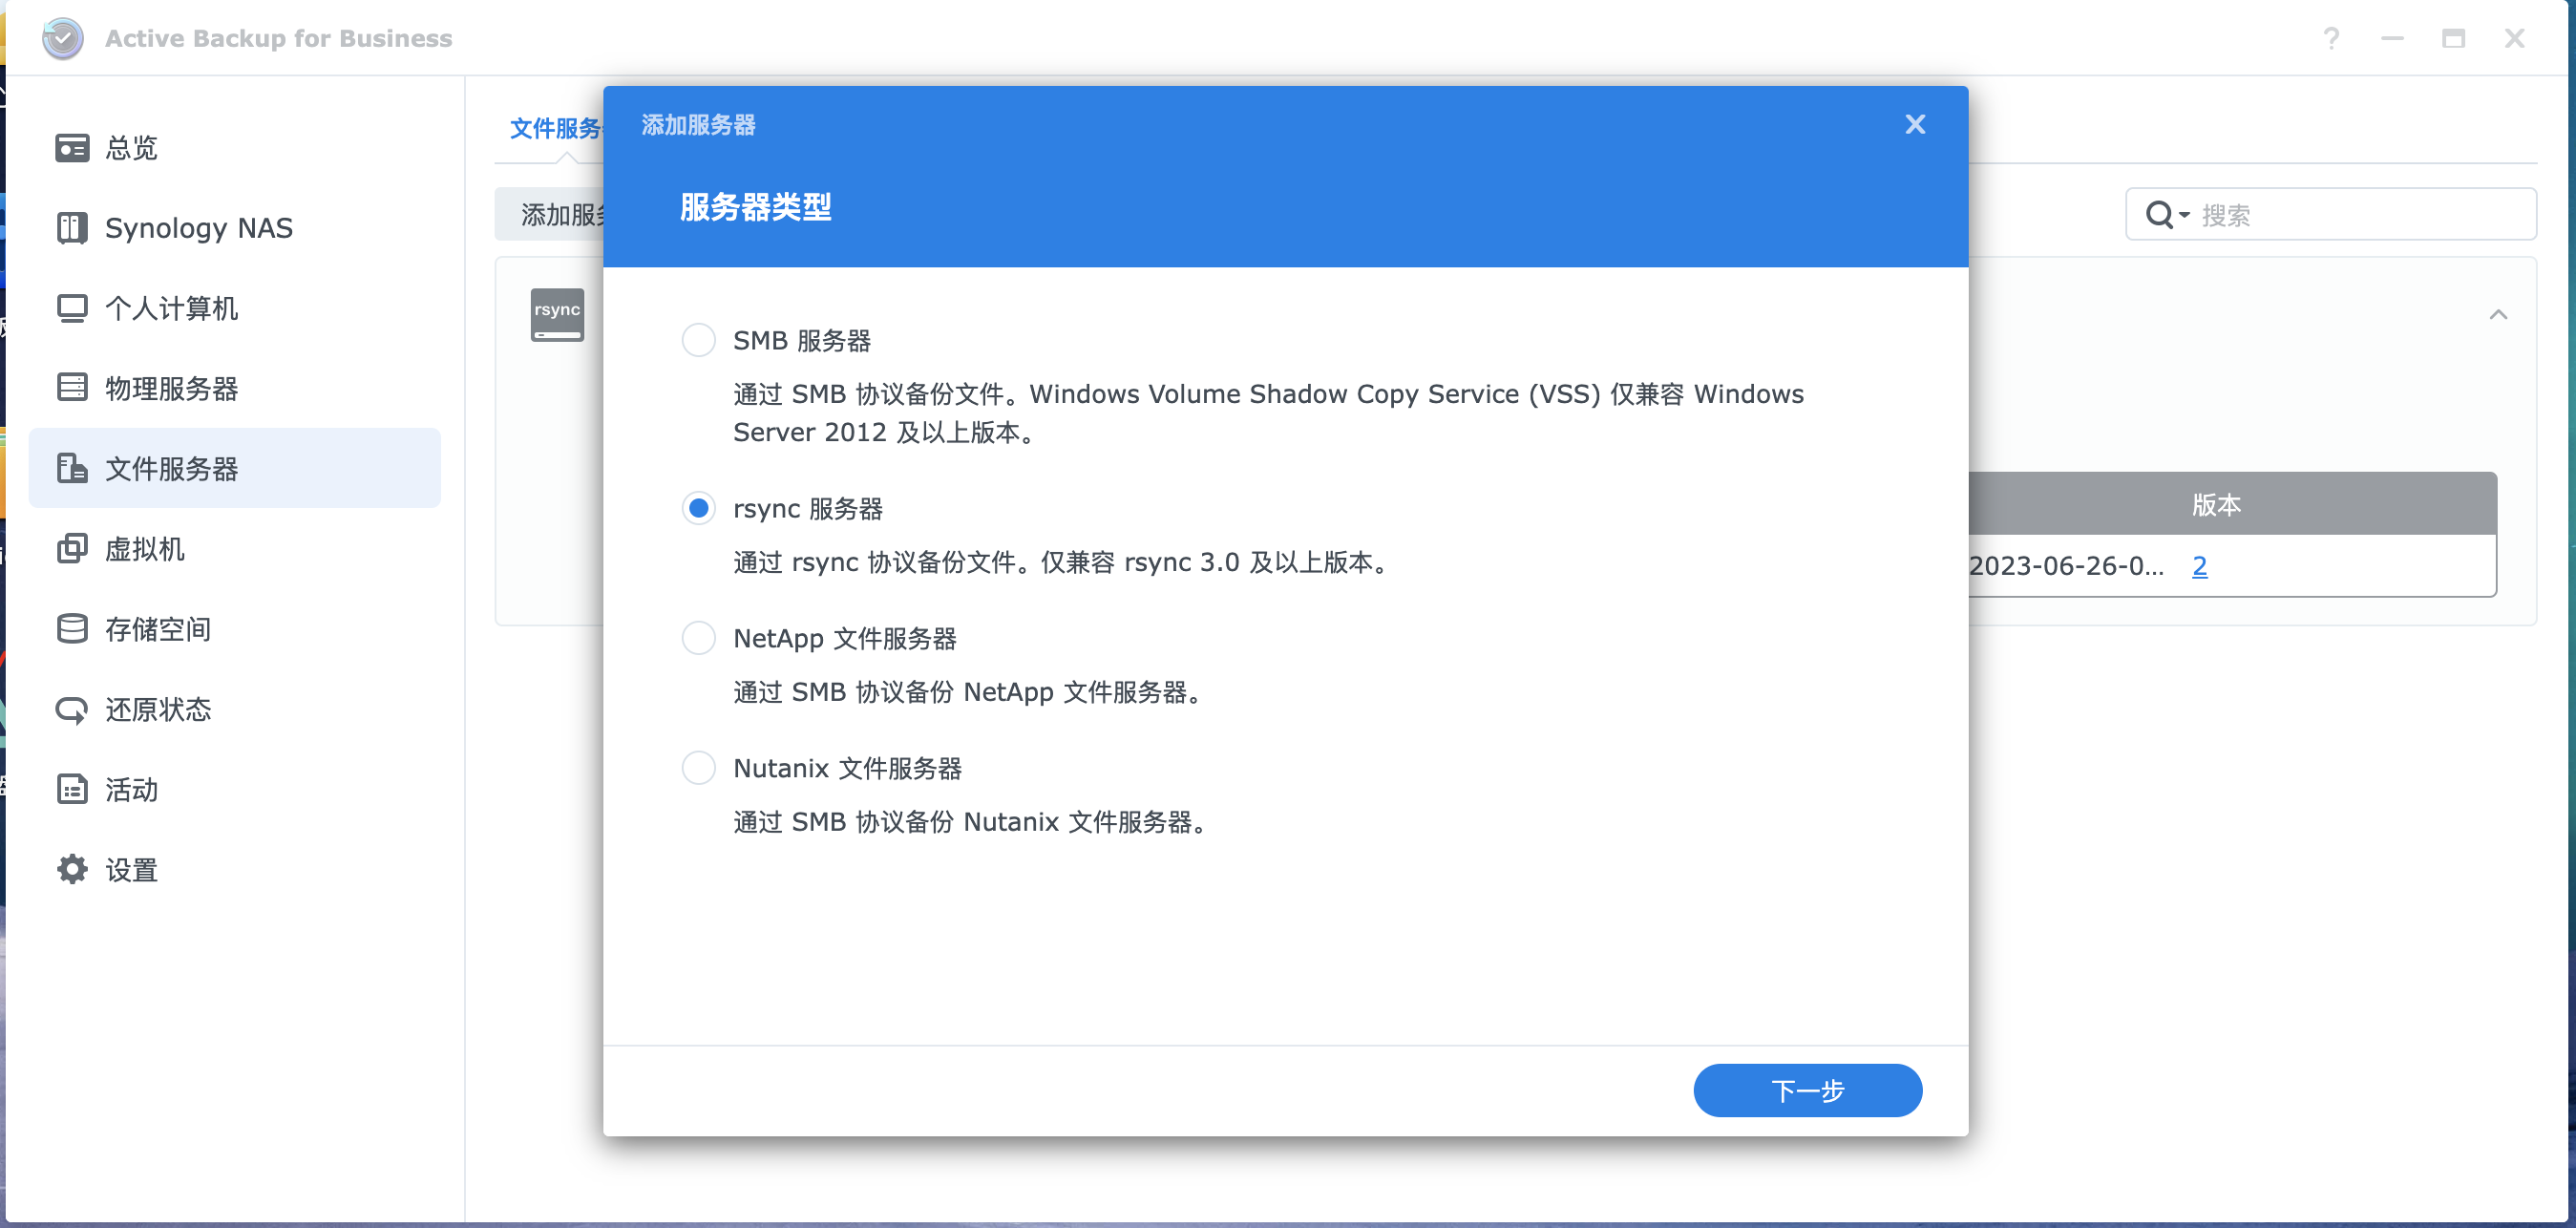This screenshot has height=1228, width=2576.
Task: Choose the Nutanix 文件服务器 option
Action: click(x=698, y=768)
